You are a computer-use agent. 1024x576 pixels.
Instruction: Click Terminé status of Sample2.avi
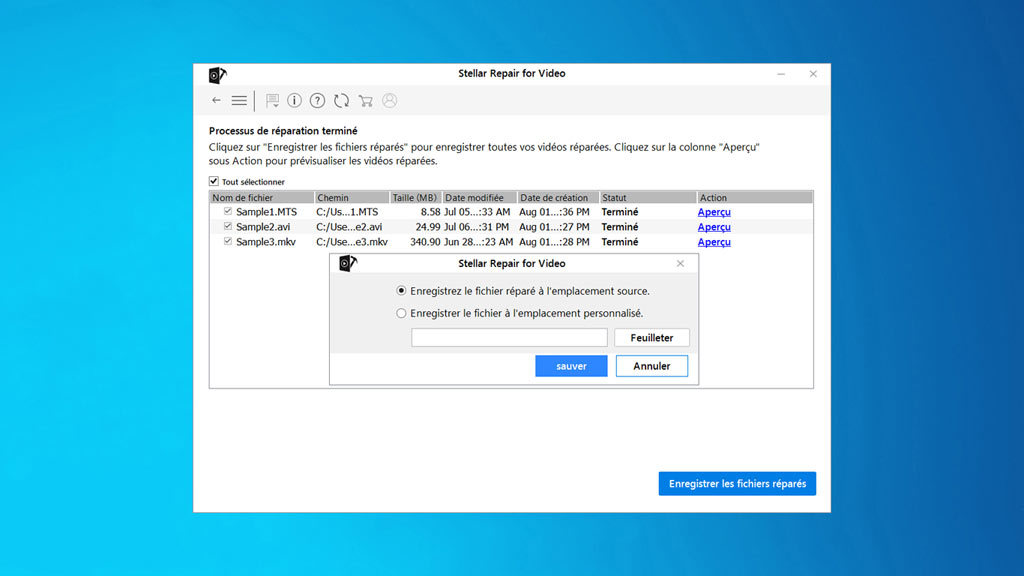click(620, 227)
